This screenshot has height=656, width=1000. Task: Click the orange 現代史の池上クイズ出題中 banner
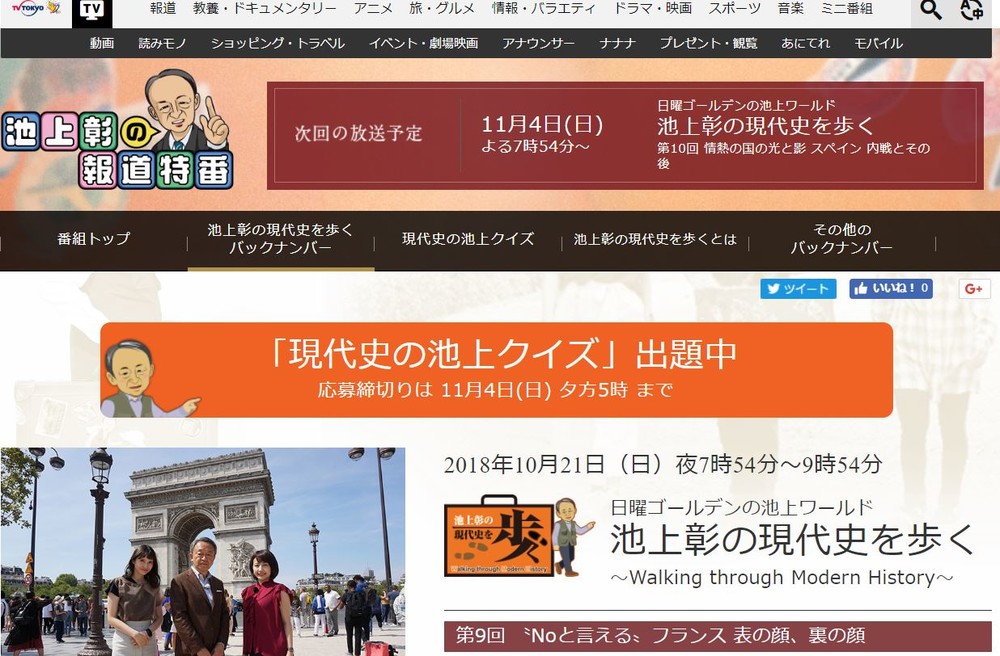(x=496, y=369)
